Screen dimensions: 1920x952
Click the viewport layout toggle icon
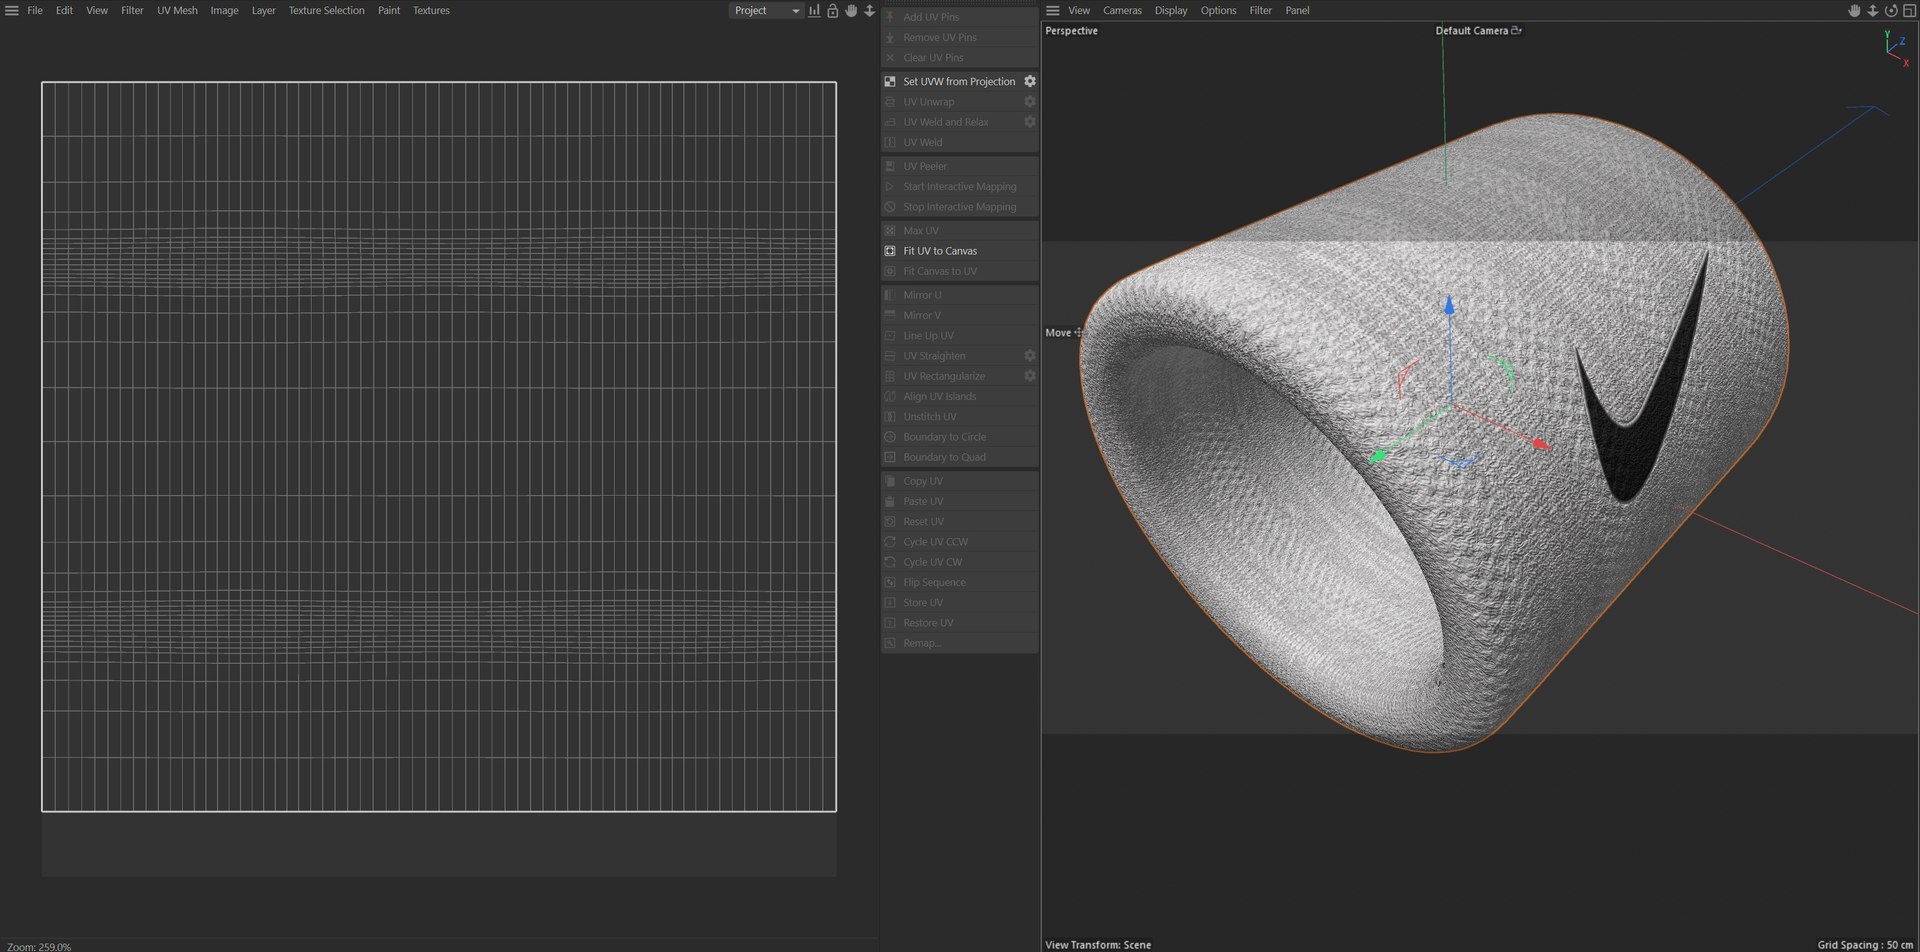click(1909, 10)
